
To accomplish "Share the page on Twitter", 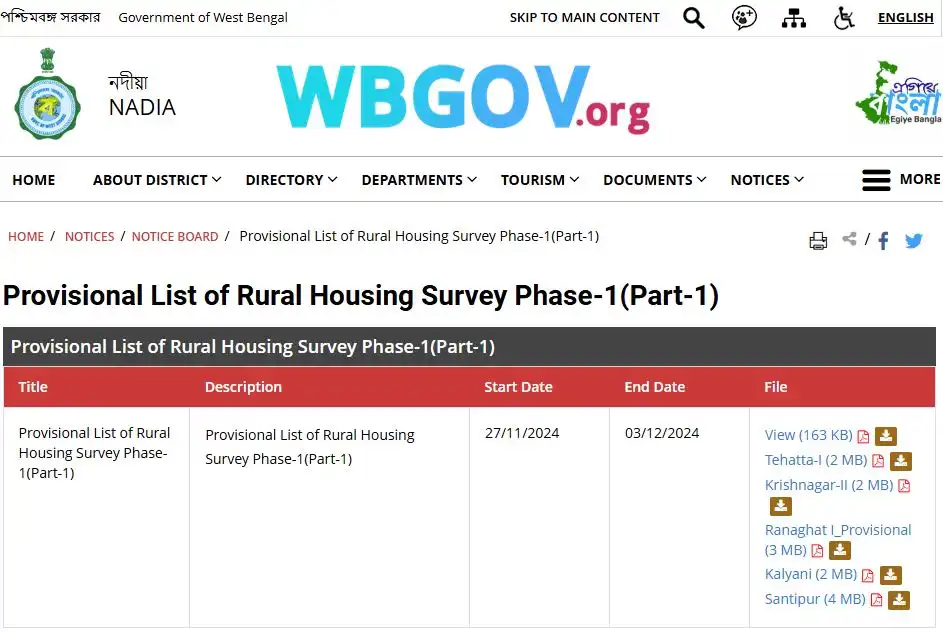I will tap(913, 241).
